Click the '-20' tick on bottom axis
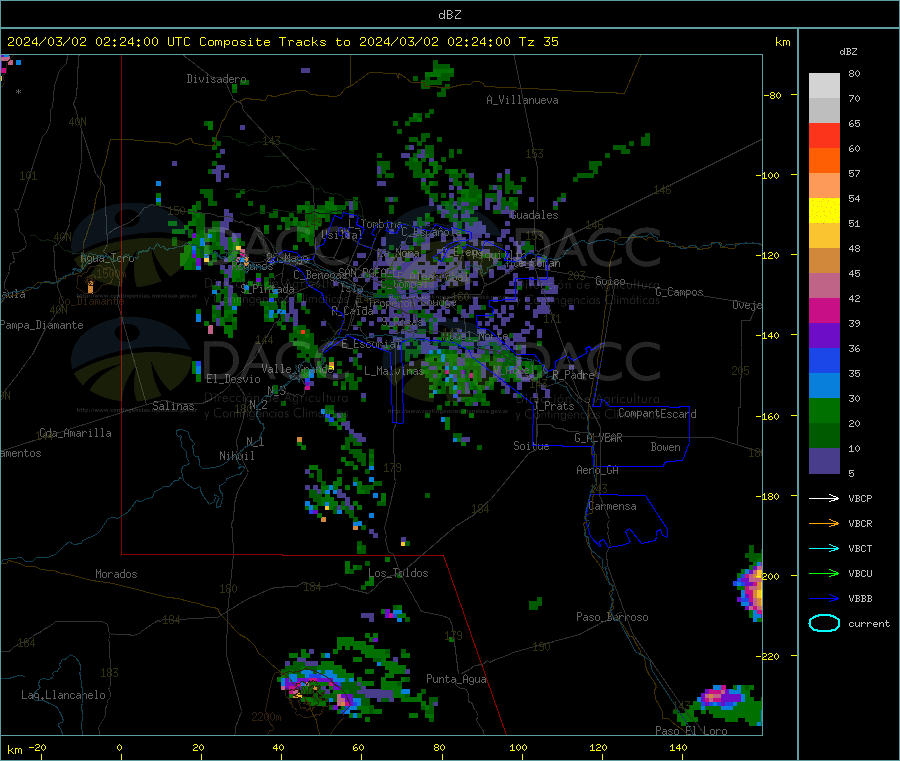The image size is (900, 761). 38,747
